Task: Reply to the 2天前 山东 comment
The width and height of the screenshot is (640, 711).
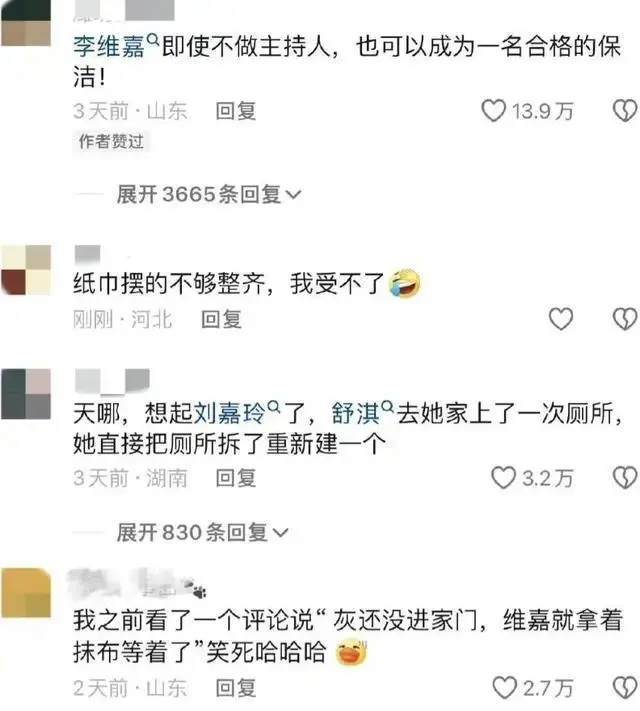Action: coord(235,688)
